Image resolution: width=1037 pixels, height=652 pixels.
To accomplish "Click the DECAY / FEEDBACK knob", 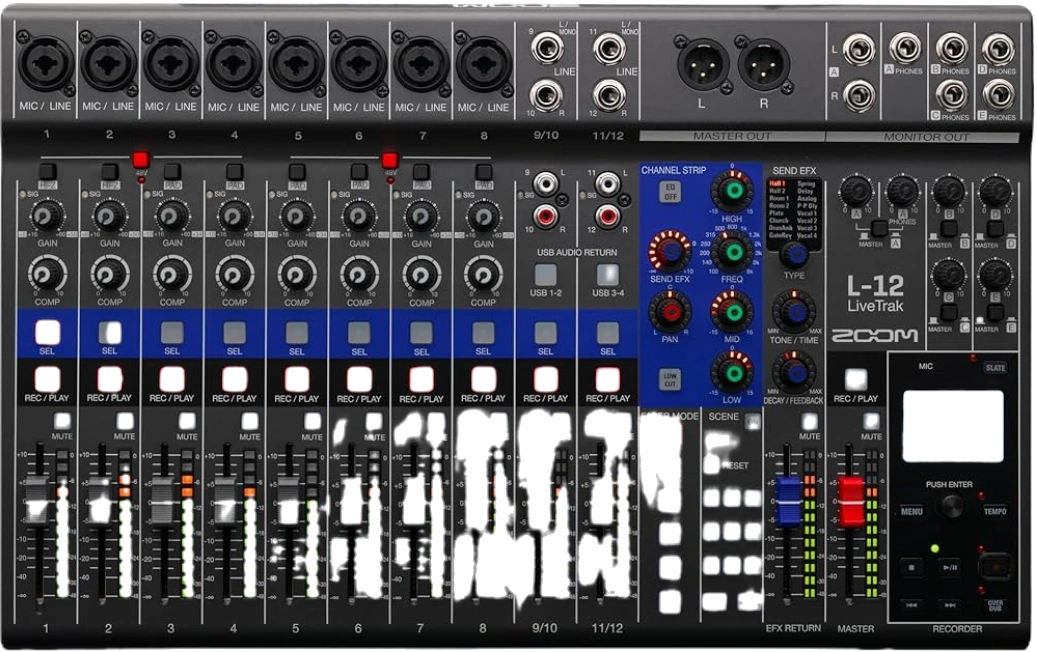I will click(794, 372).
